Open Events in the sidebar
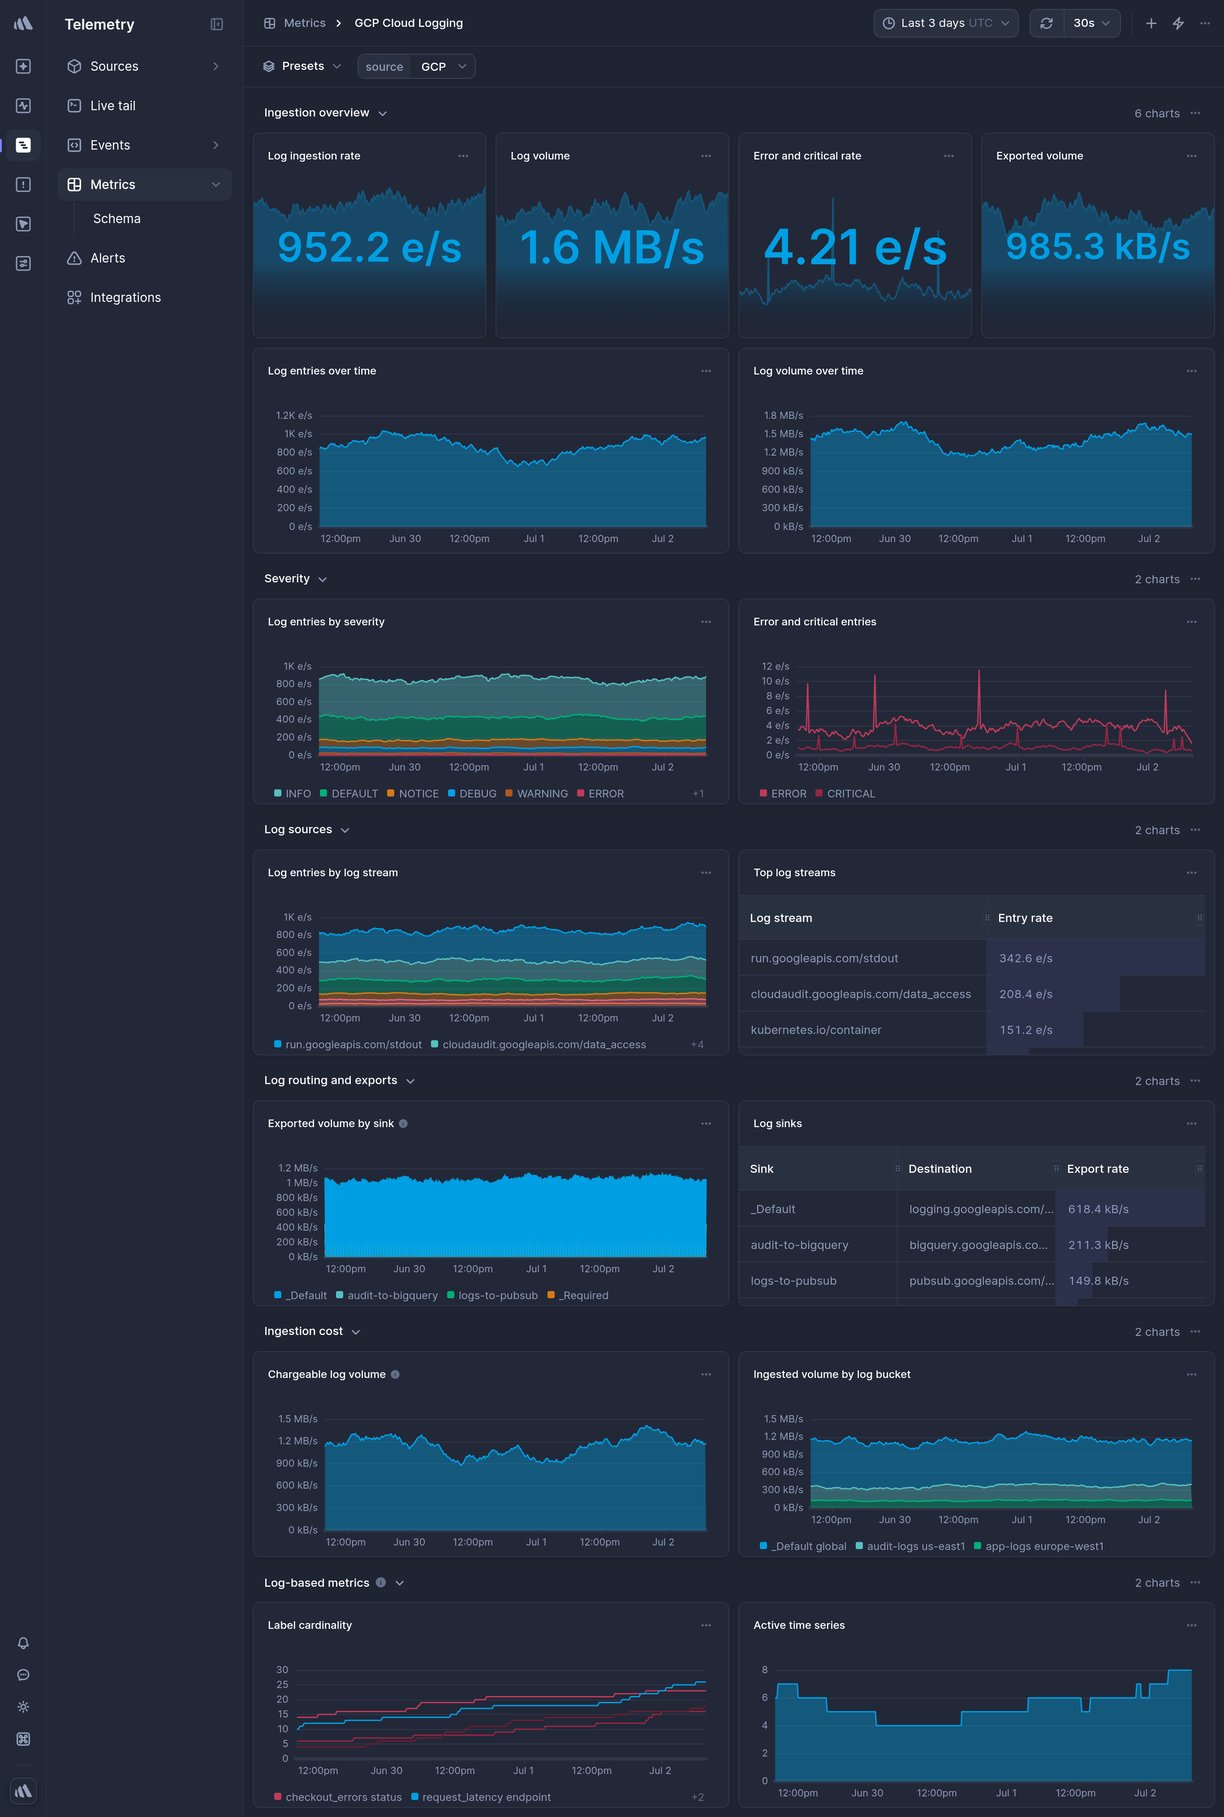 point(144,145)
